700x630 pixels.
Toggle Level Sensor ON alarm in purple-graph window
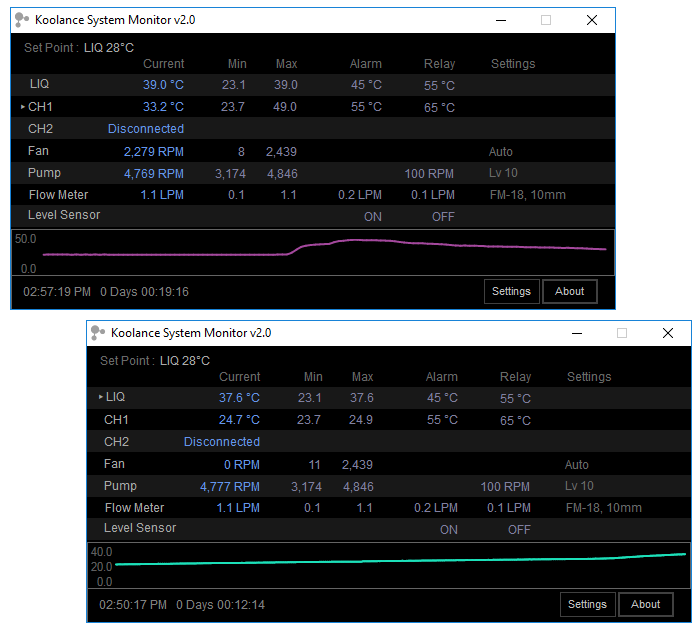pos(372,216)
